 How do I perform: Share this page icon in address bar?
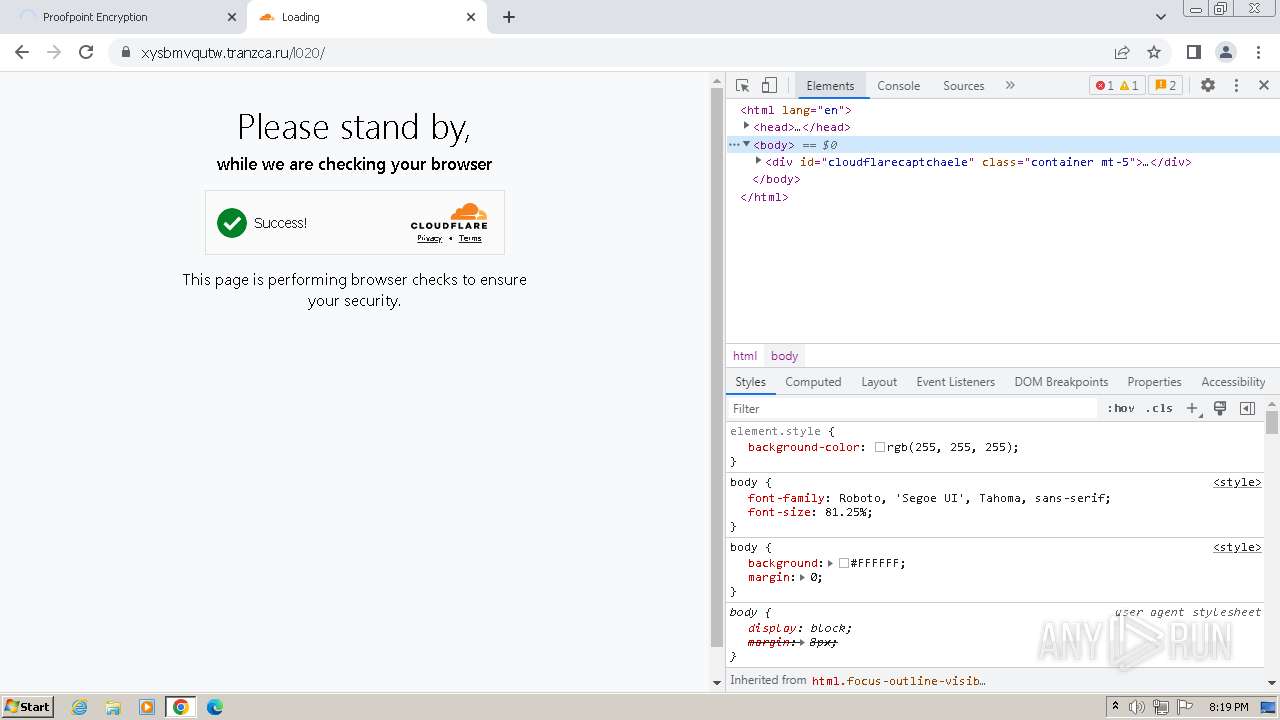tap(1122, 52)
